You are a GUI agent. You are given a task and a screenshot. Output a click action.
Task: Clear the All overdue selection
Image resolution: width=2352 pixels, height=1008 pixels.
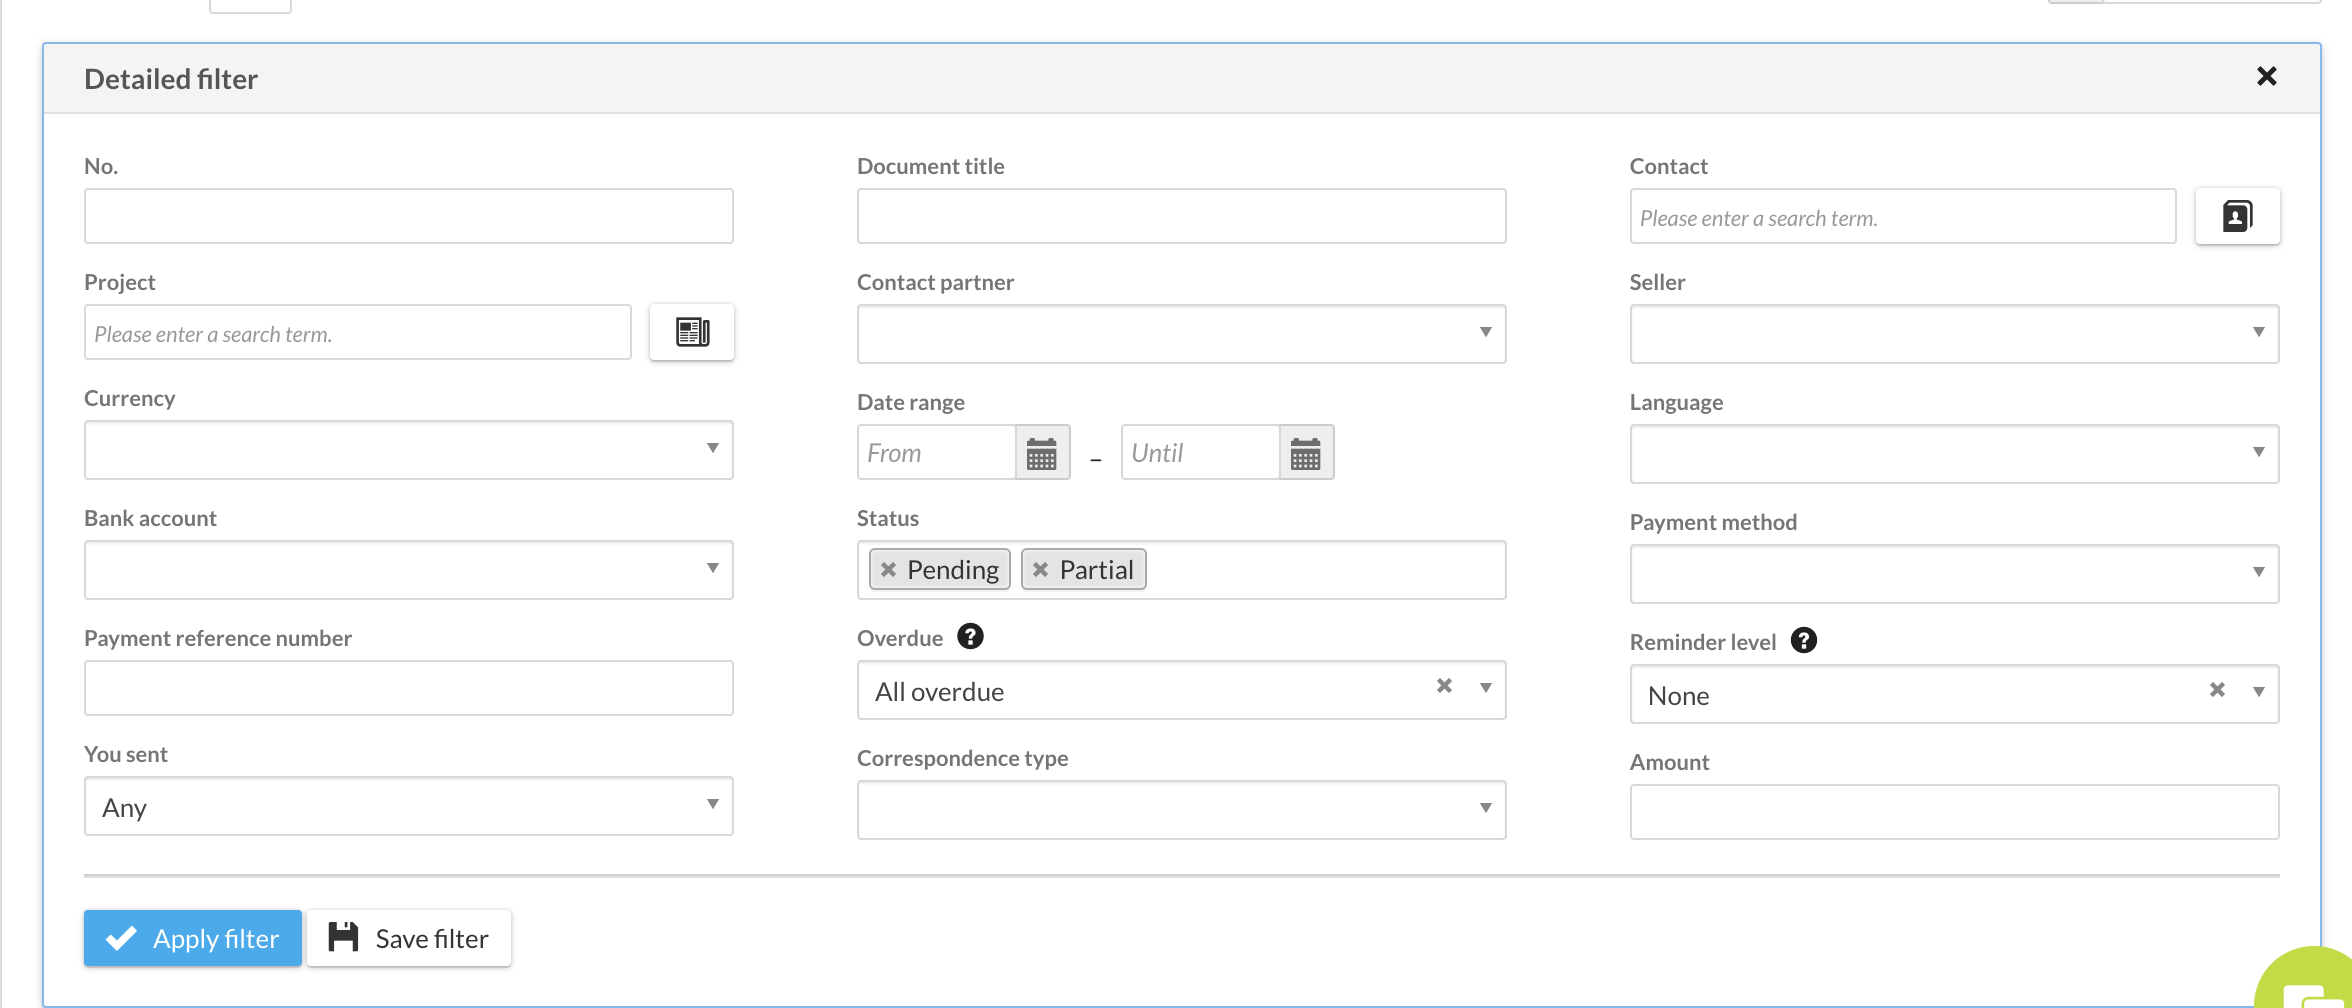point(1444,686)
